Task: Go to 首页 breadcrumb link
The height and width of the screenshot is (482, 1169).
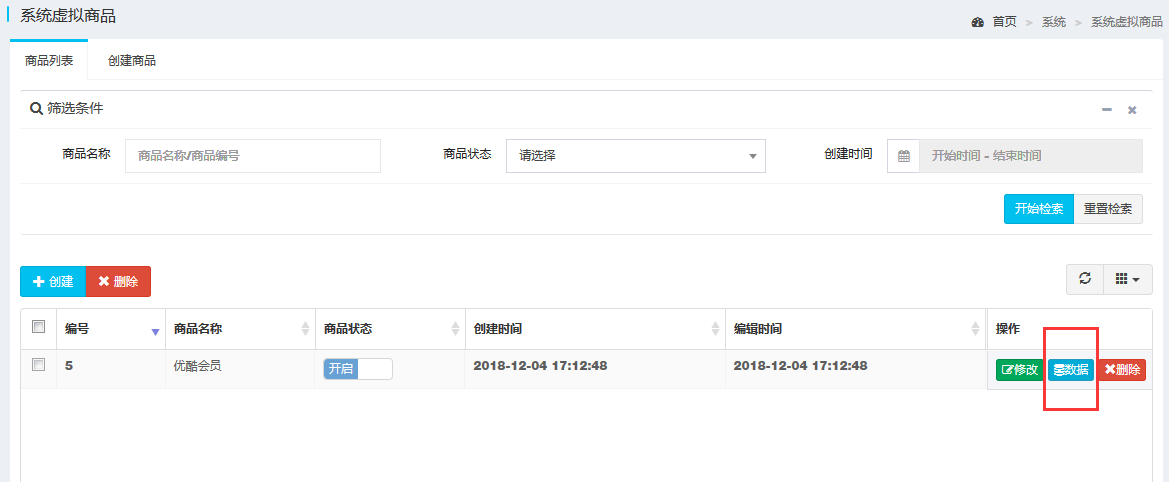Action: [x=1004, y=22]
